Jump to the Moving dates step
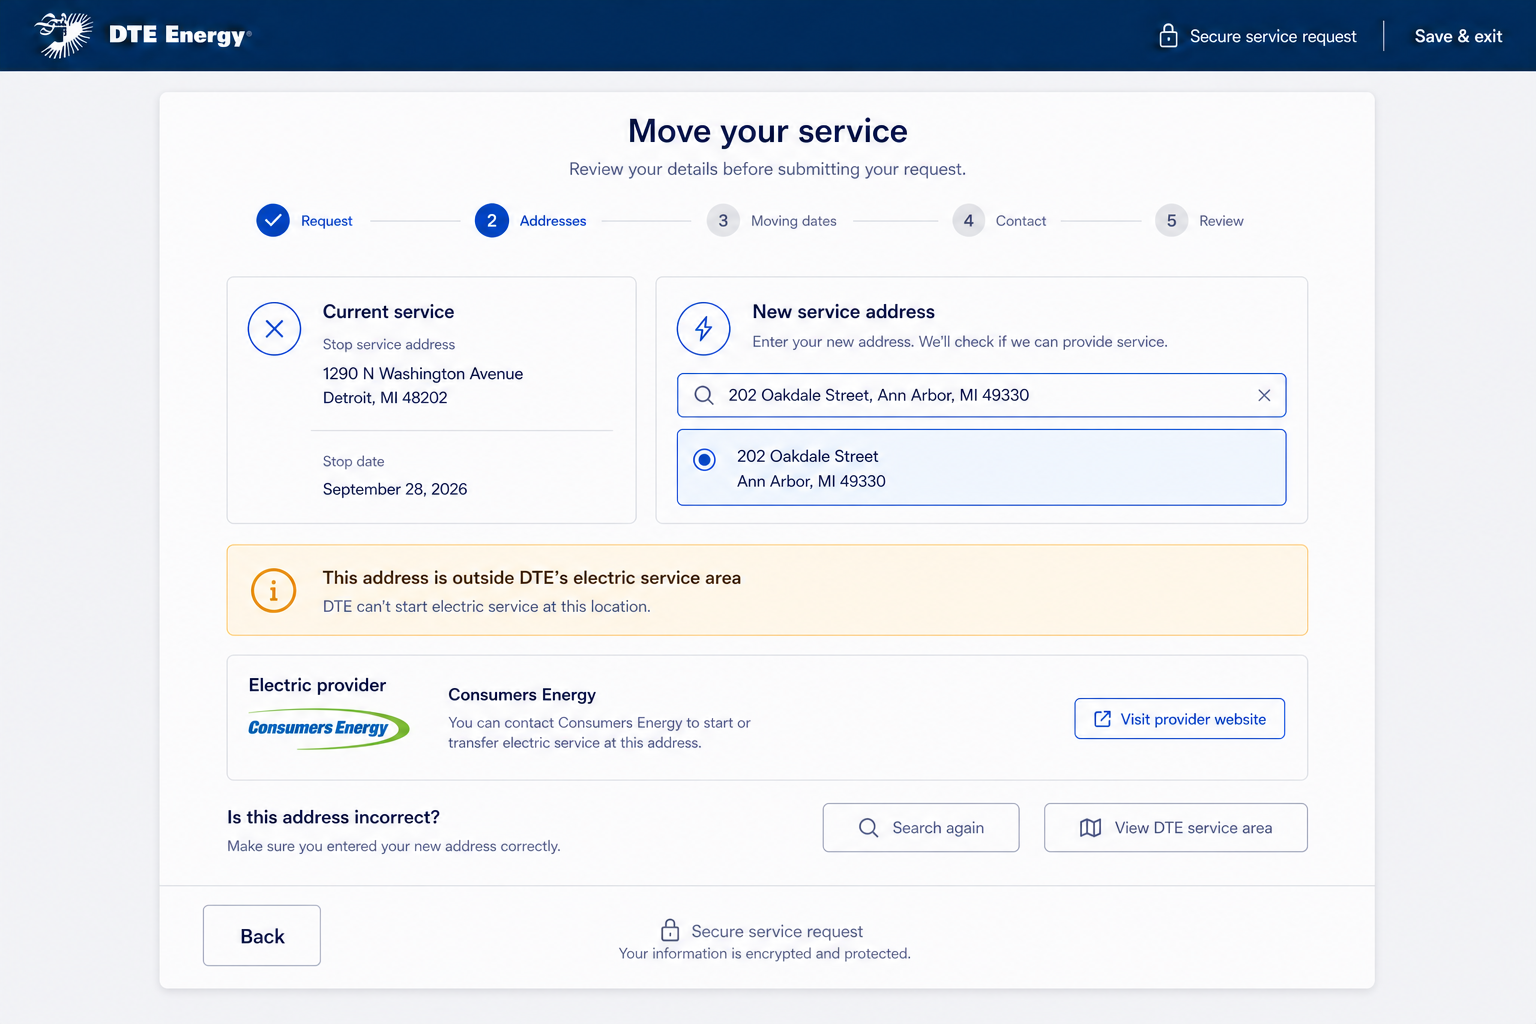 coord(794,221)
